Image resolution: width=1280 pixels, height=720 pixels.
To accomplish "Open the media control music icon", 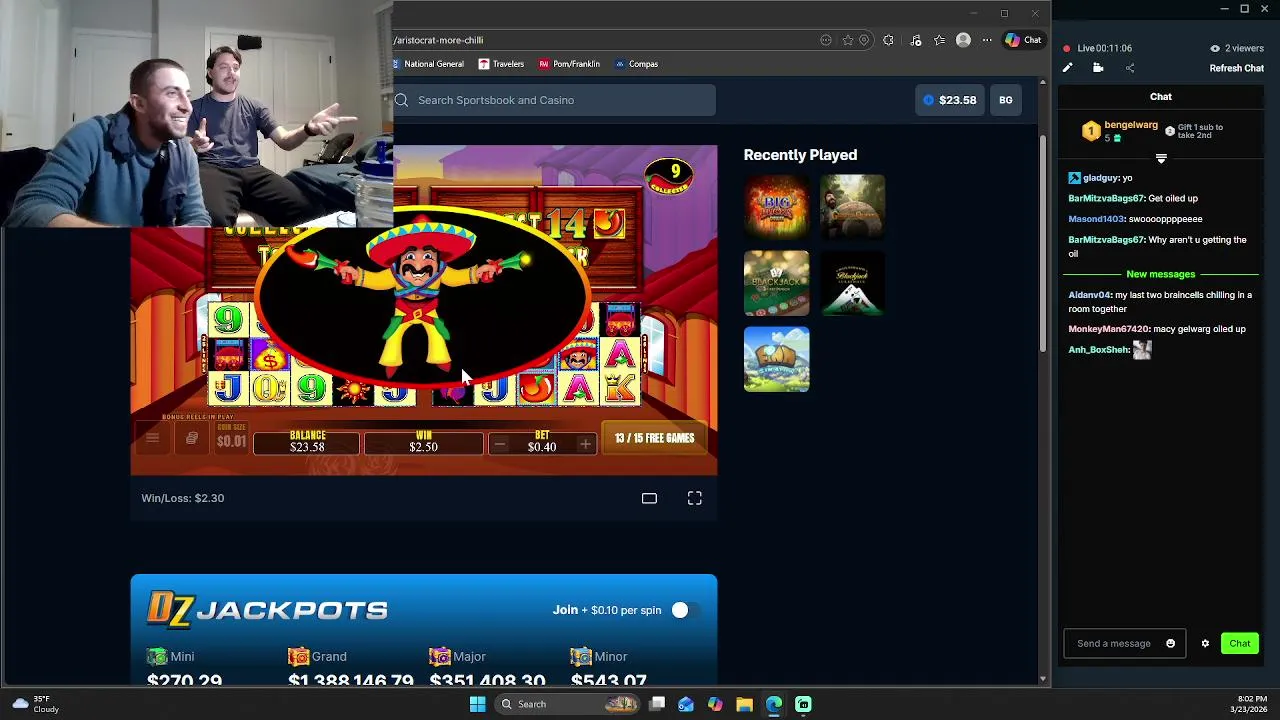I will (915, 40).
